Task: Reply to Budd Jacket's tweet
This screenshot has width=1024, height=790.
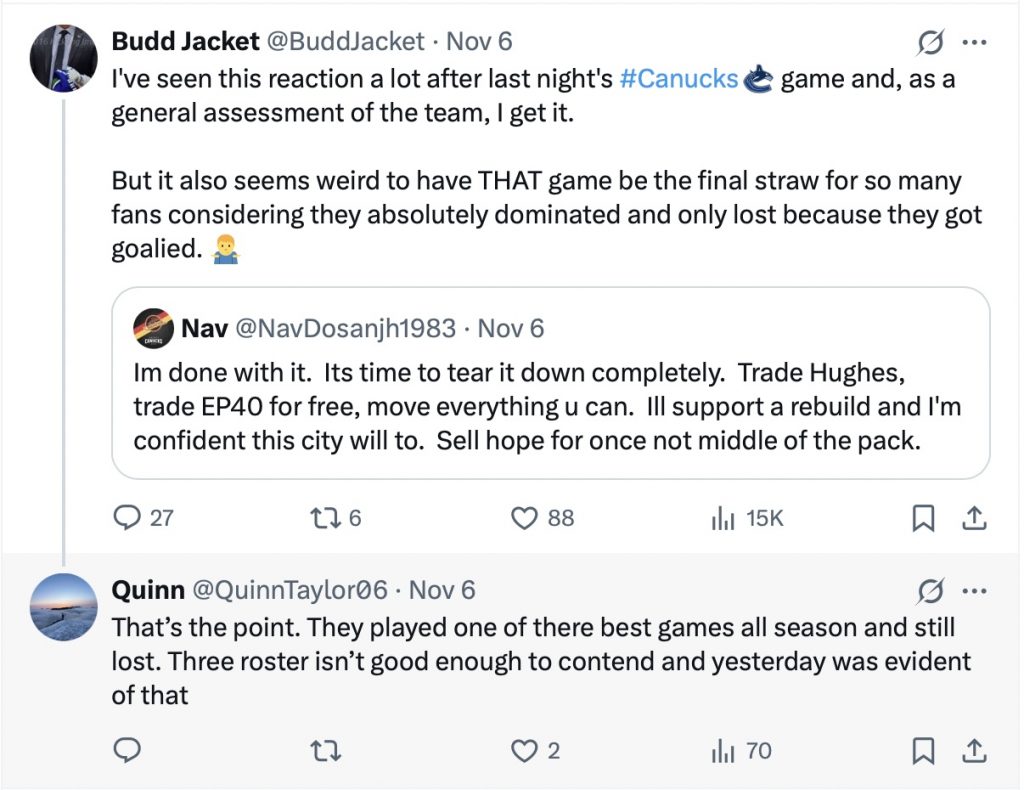Action: coord(127,517)
